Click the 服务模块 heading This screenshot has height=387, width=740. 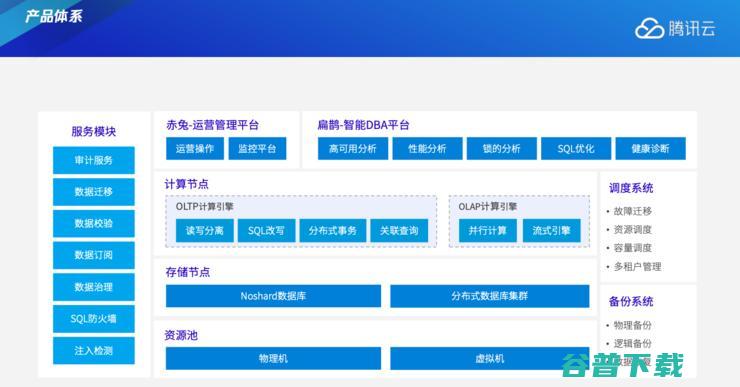[x=93, y=131]
